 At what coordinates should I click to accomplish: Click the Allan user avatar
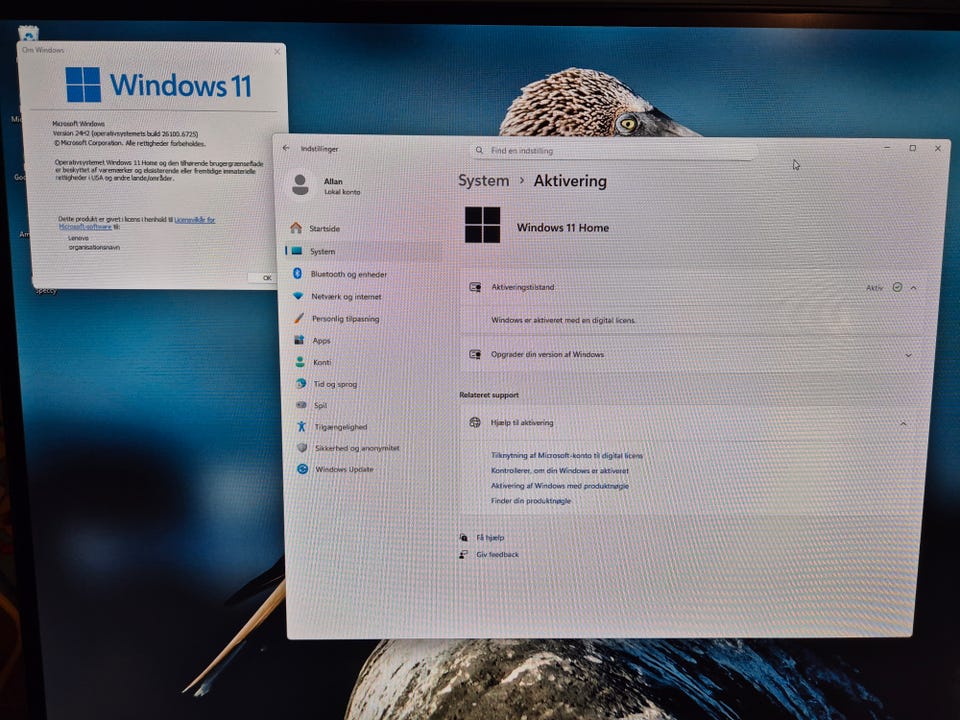[300, 184]
